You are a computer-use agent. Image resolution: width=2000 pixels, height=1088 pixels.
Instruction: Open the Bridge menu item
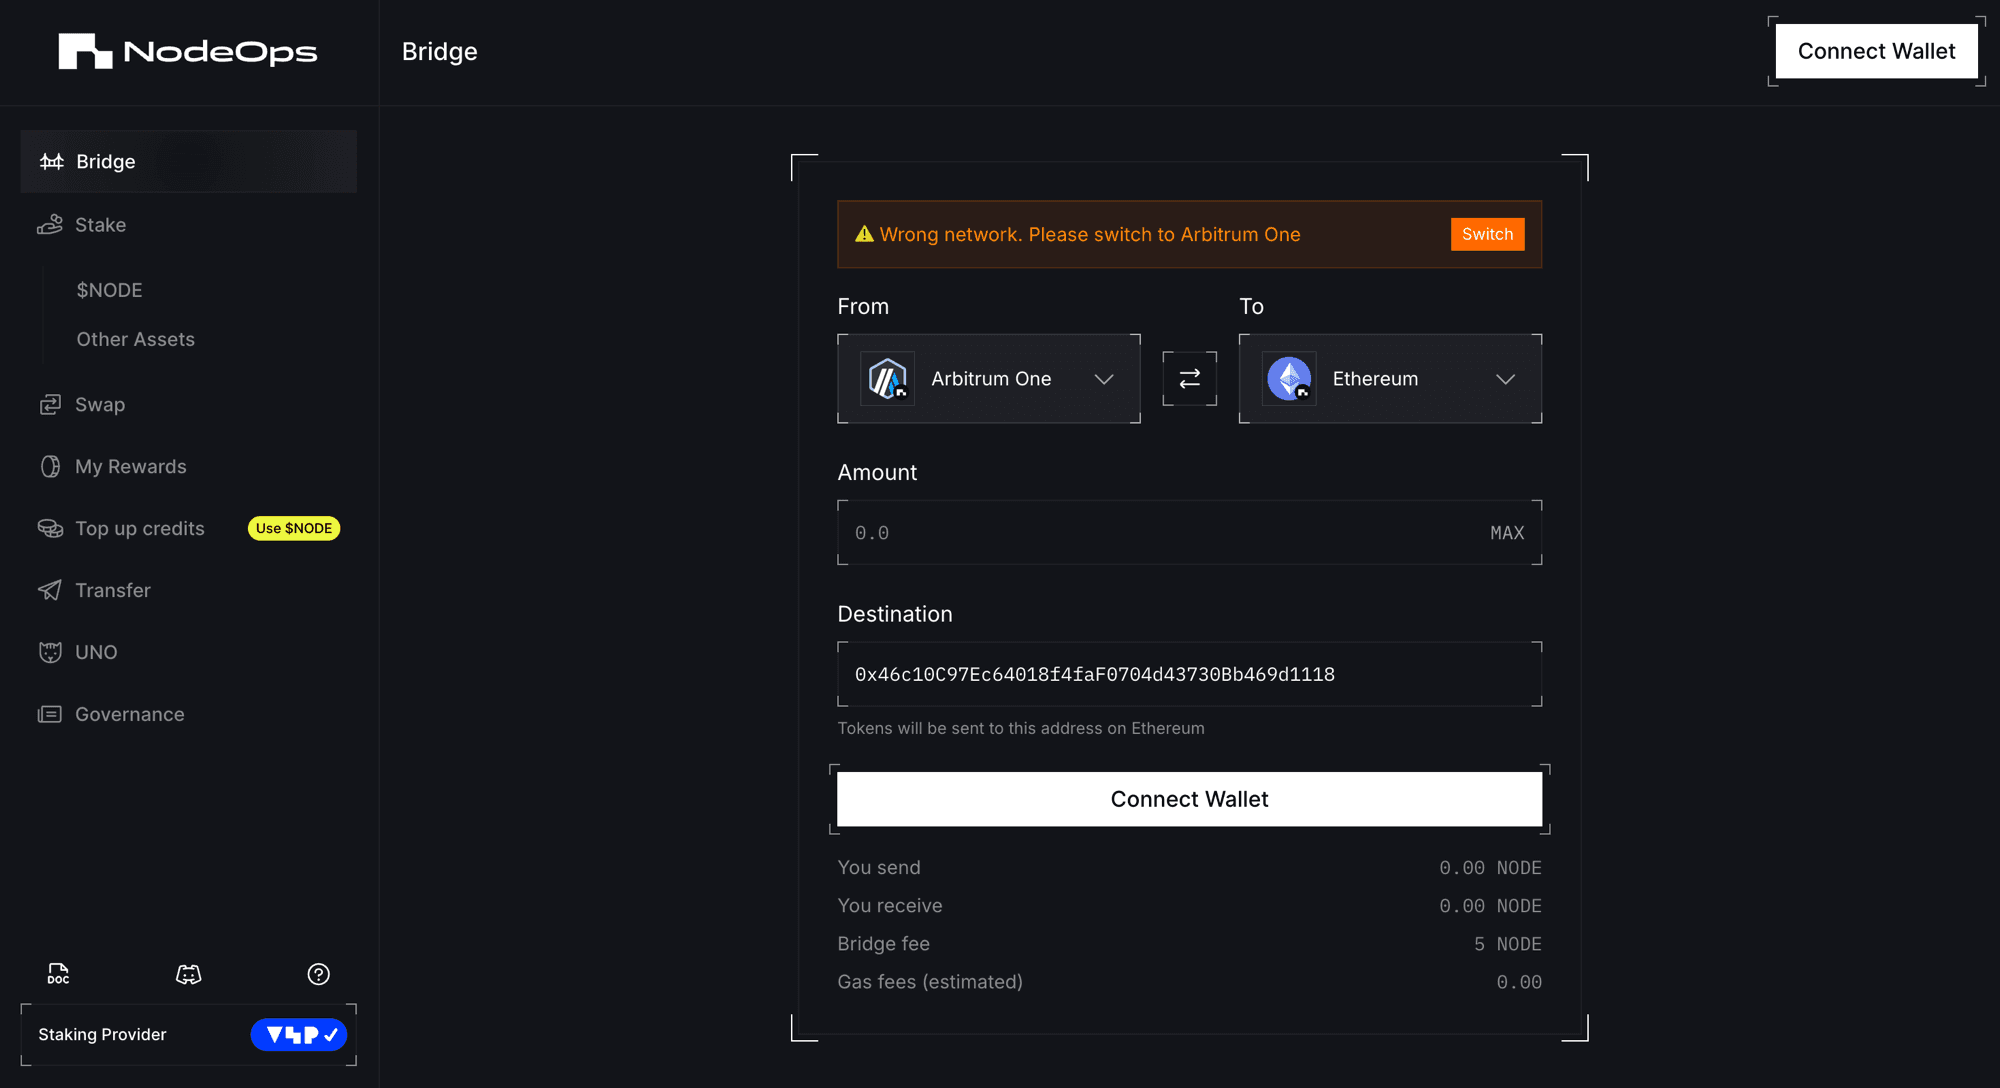click(x=188, y=161)
